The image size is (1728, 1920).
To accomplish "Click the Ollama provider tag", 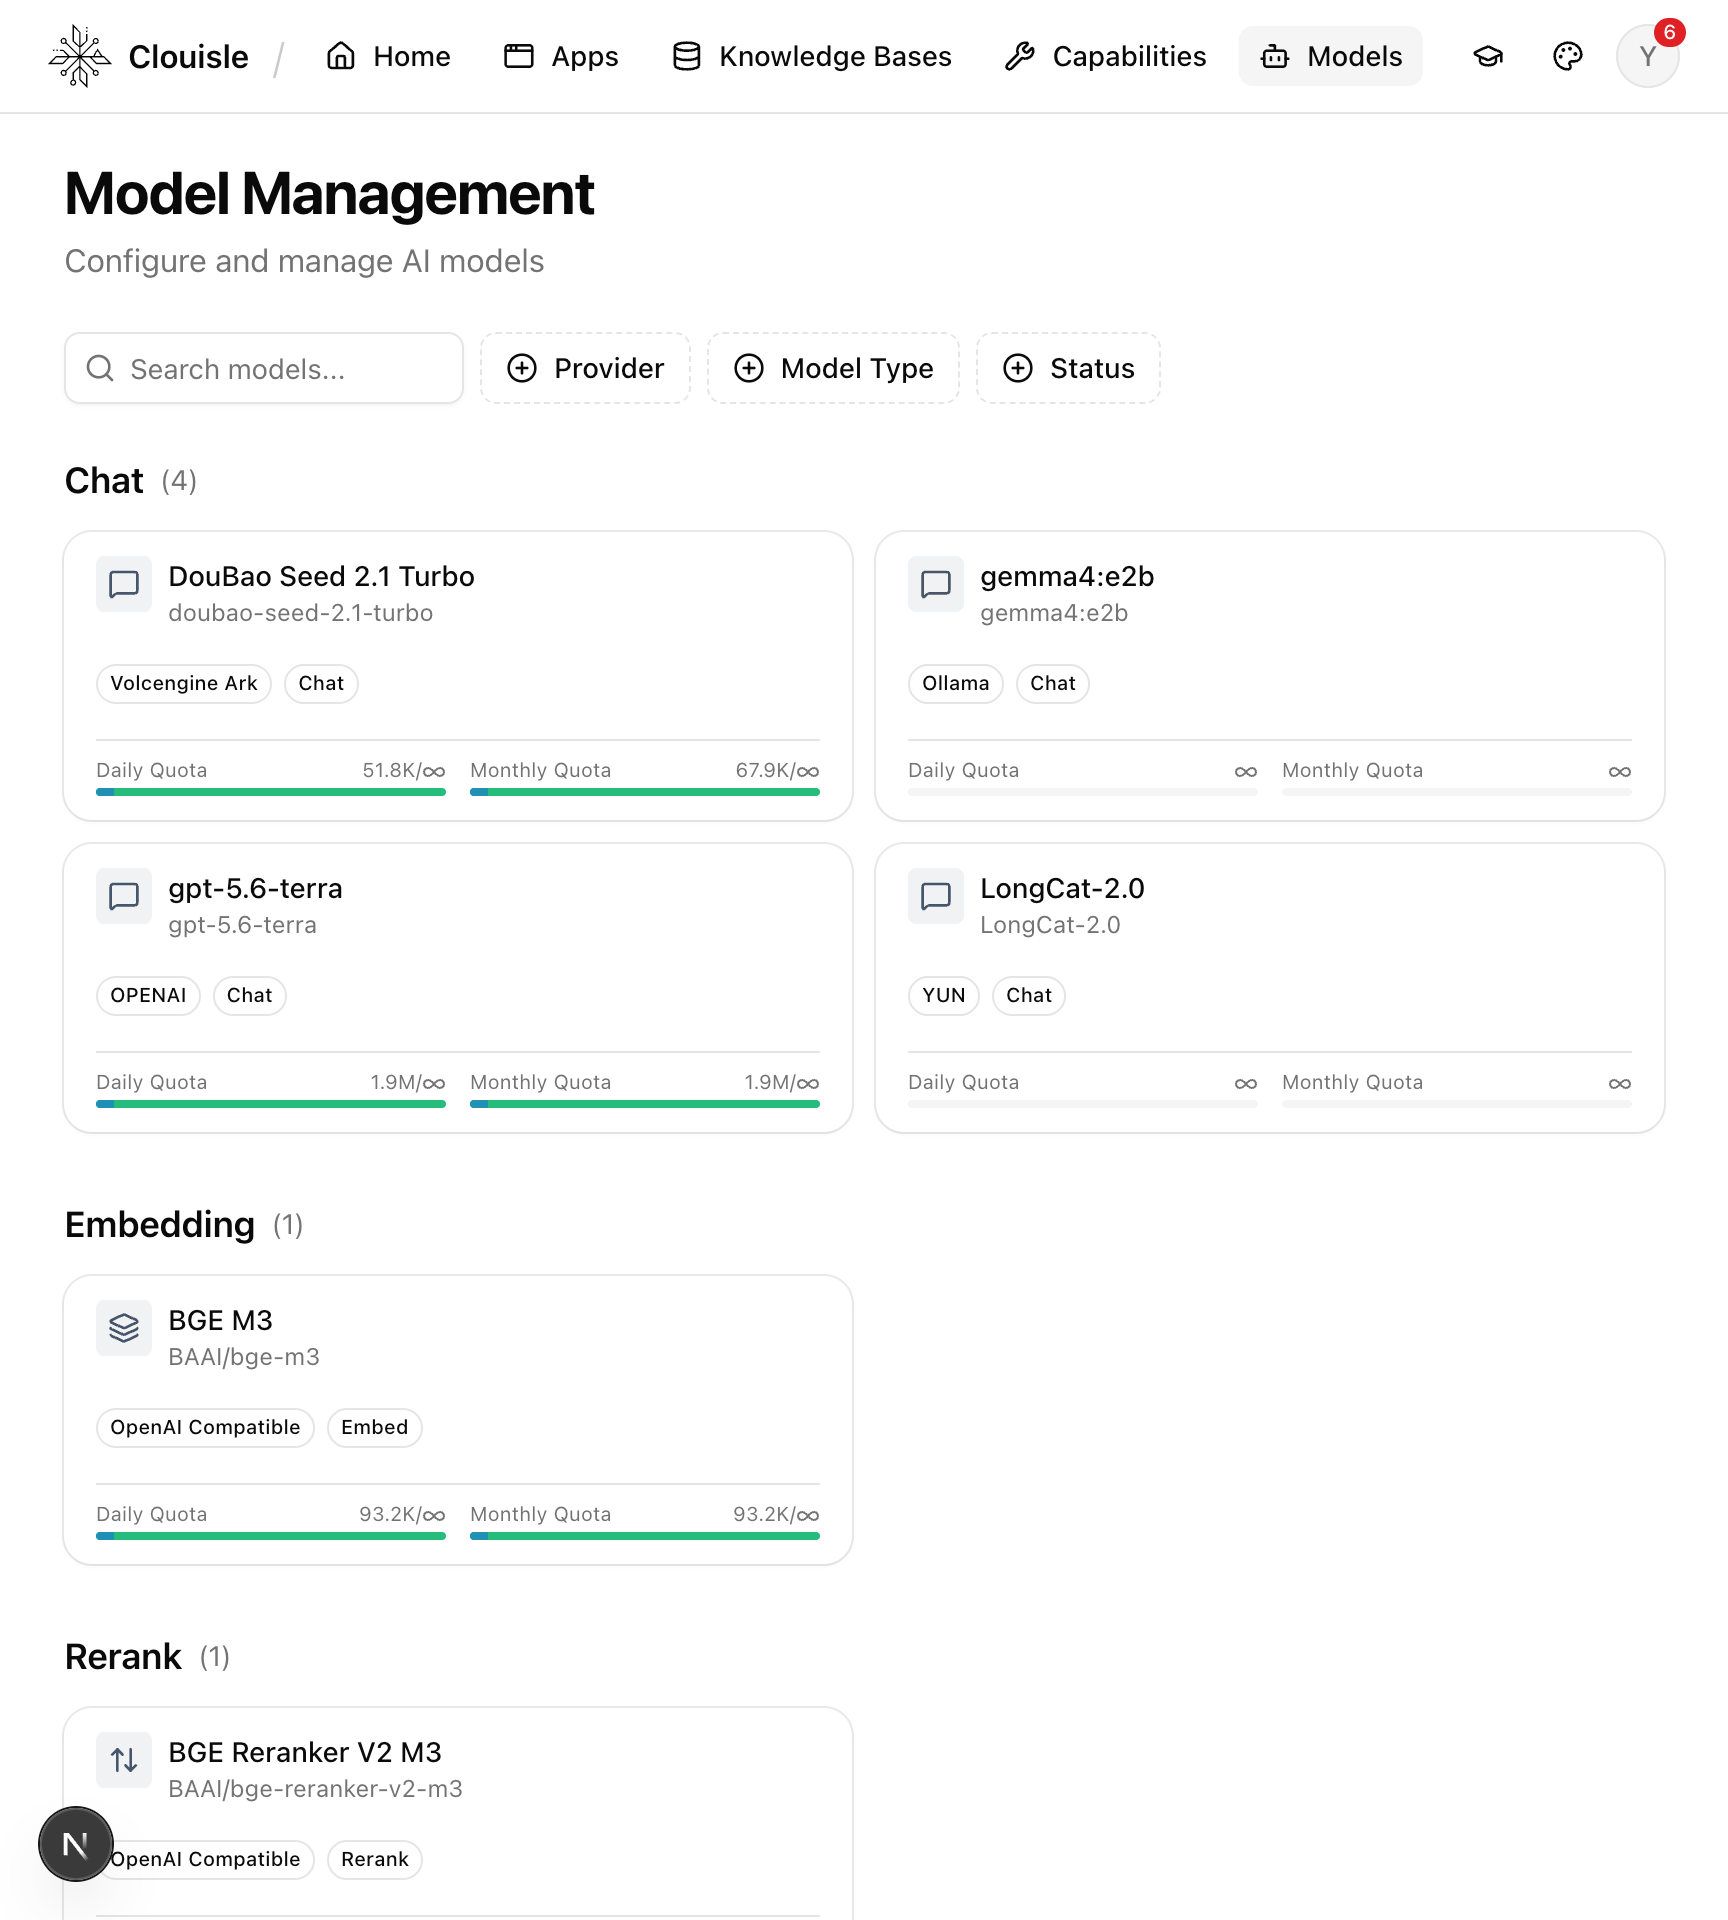I will click(x=956, y=684).
